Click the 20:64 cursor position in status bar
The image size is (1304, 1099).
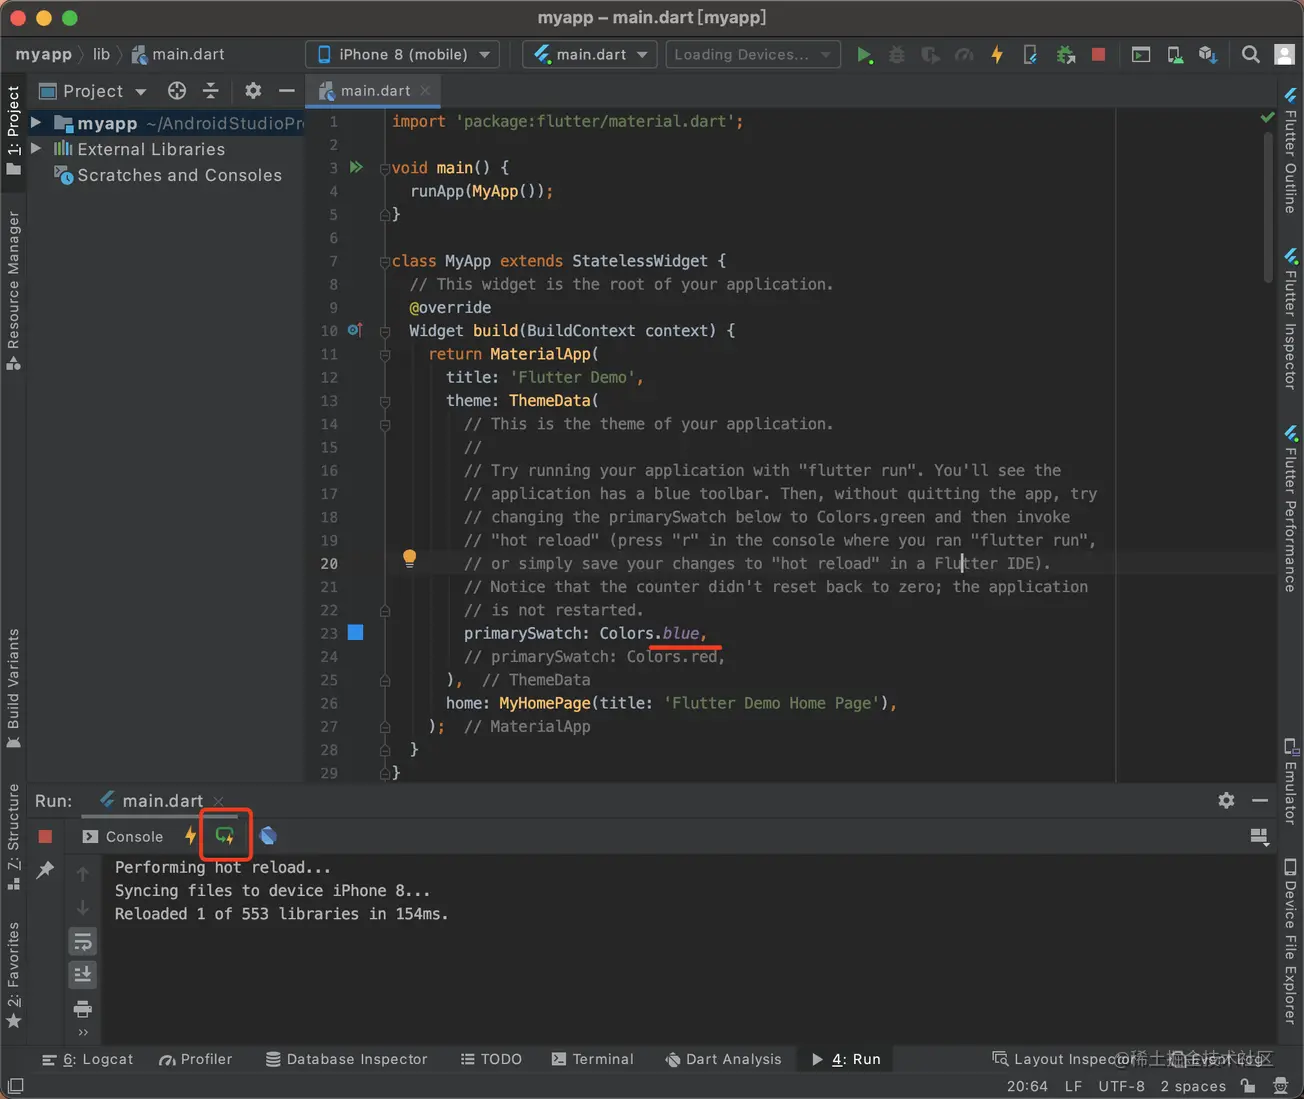click(1027, 1086)
